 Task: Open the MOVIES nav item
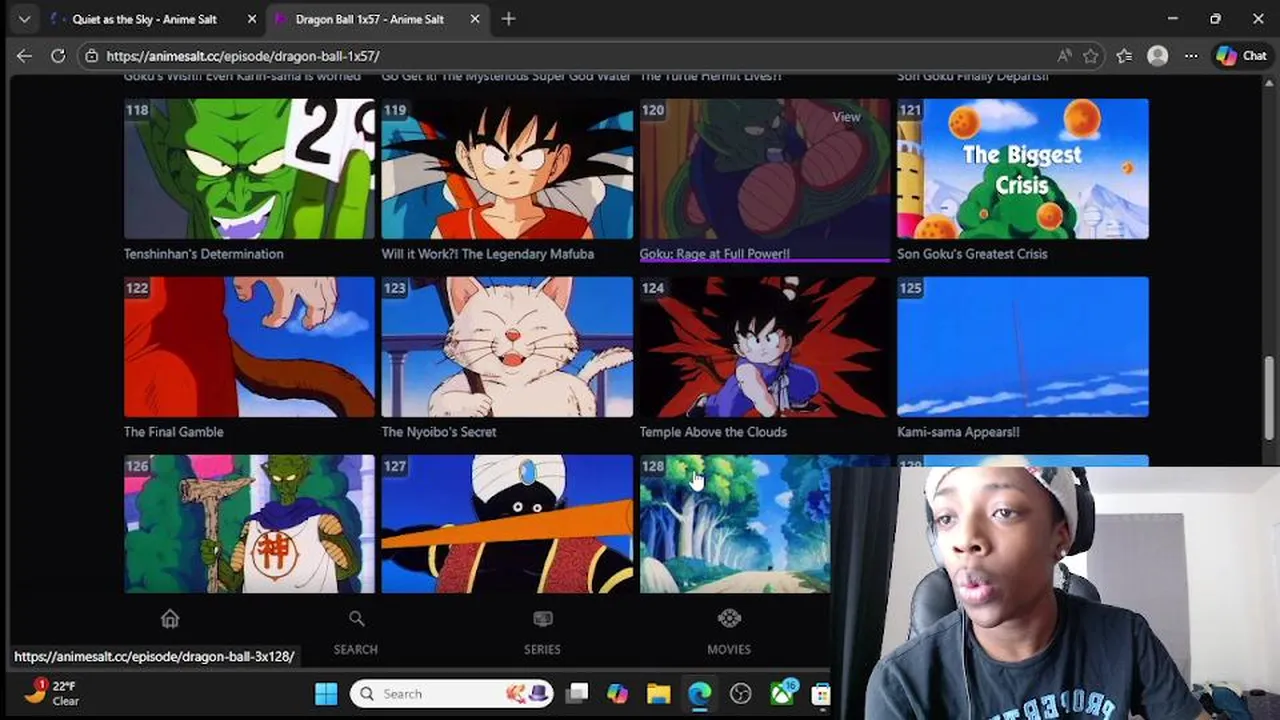click(729, 633)
